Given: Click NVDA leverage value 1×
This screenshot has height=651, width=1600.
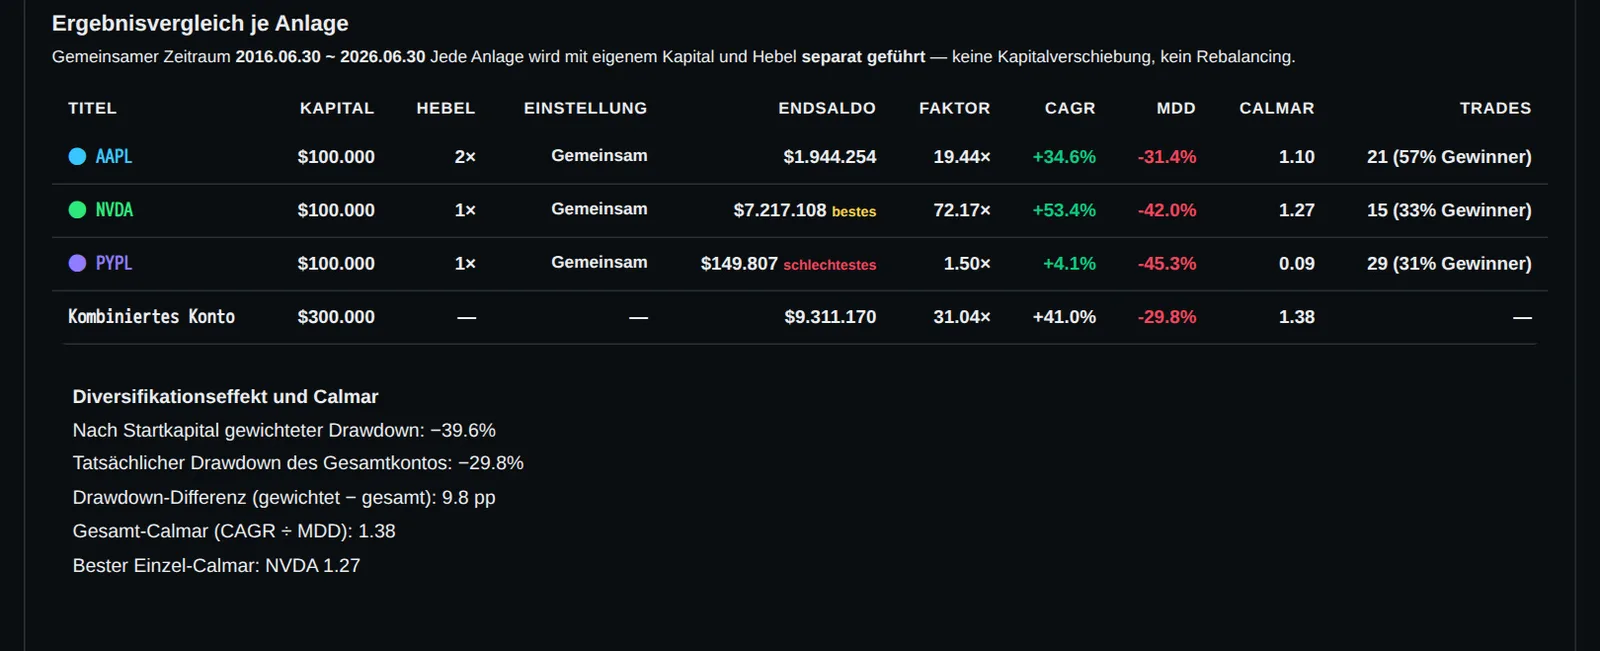Looking at the screenshot, I should click(465, 210).
